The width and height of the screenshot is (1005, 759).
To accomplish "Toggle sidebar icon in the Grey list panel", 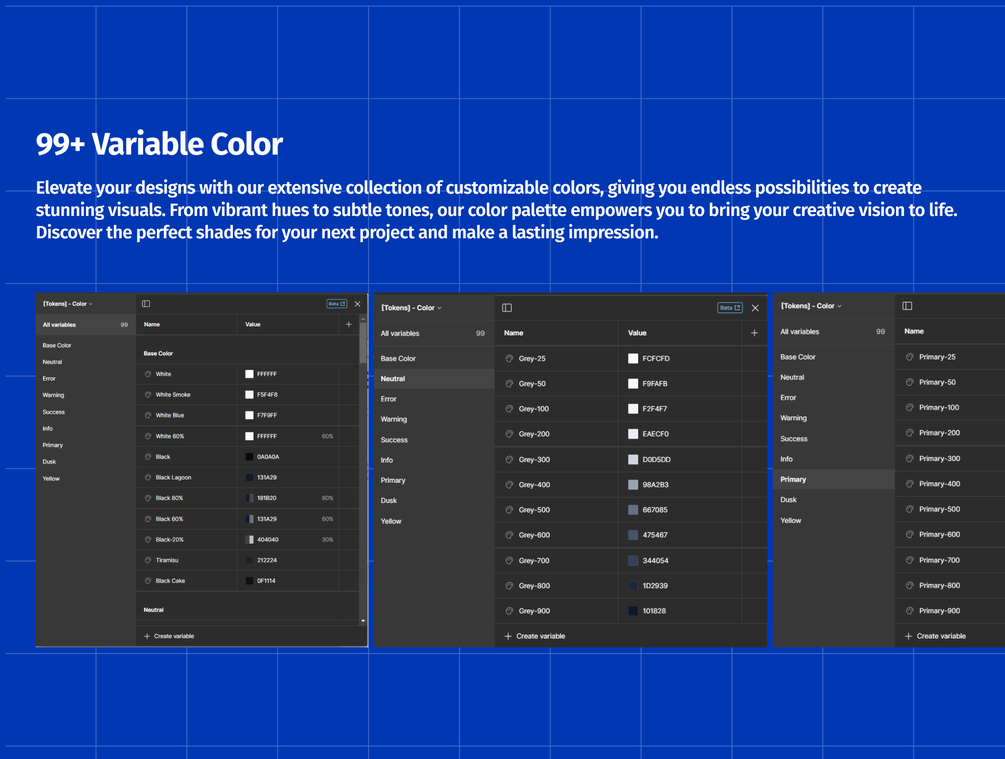I will (507, 308).
